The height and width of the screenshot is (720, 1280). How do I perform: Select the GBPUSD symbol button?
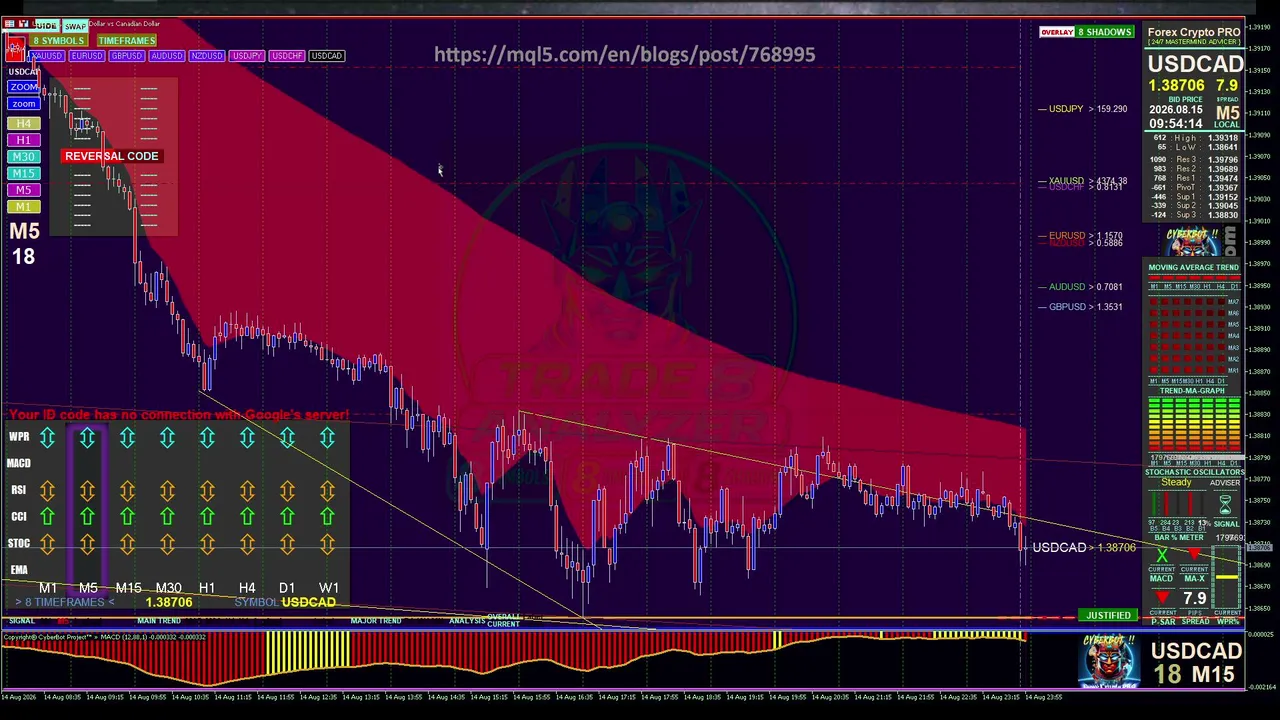click(127, 56)
